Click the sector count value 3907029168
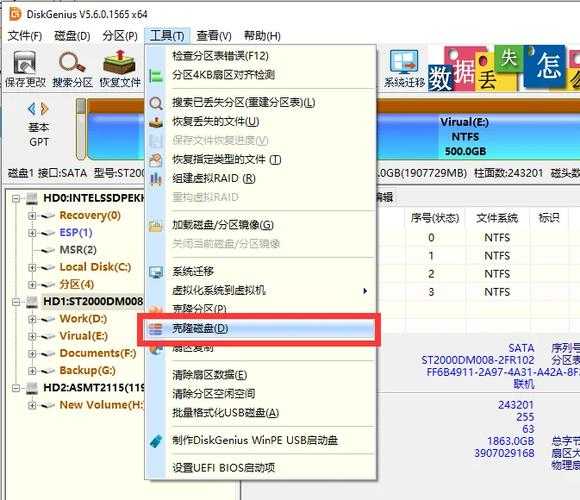This screenshot has height=500, width=580. [x=504, y=453]
